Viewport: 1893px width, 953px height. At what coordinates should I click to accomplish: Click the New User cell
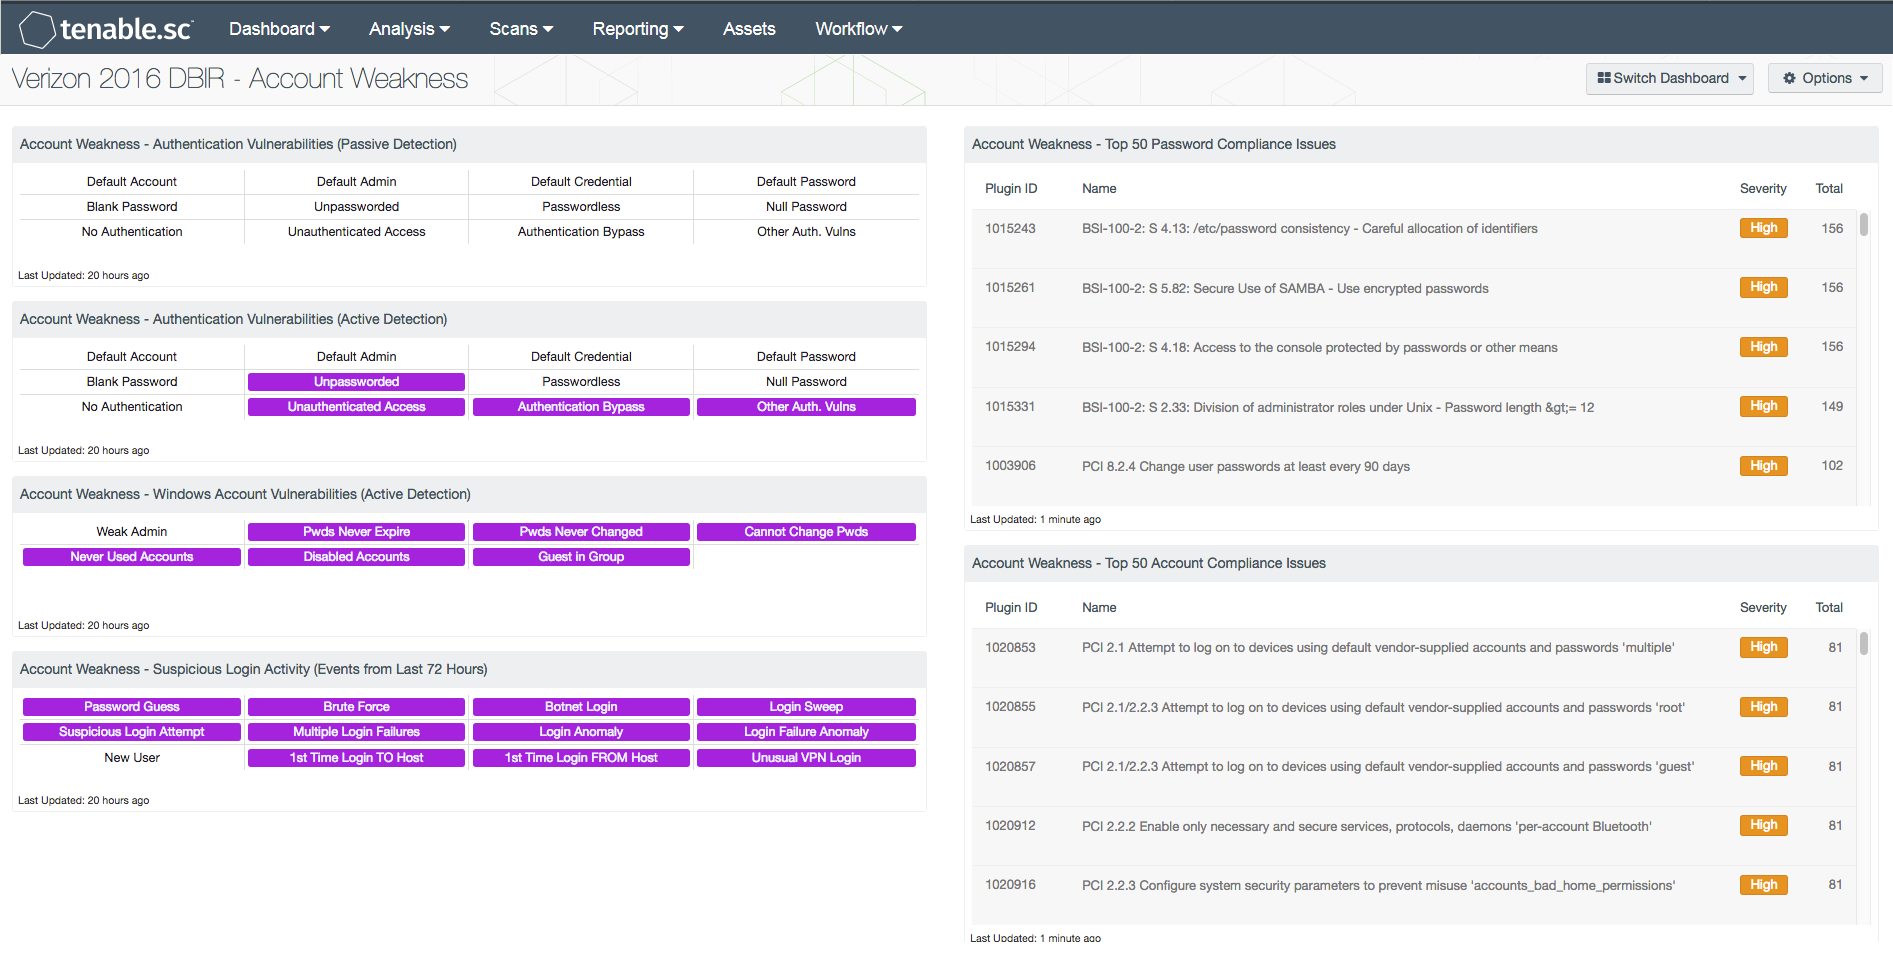132,758
